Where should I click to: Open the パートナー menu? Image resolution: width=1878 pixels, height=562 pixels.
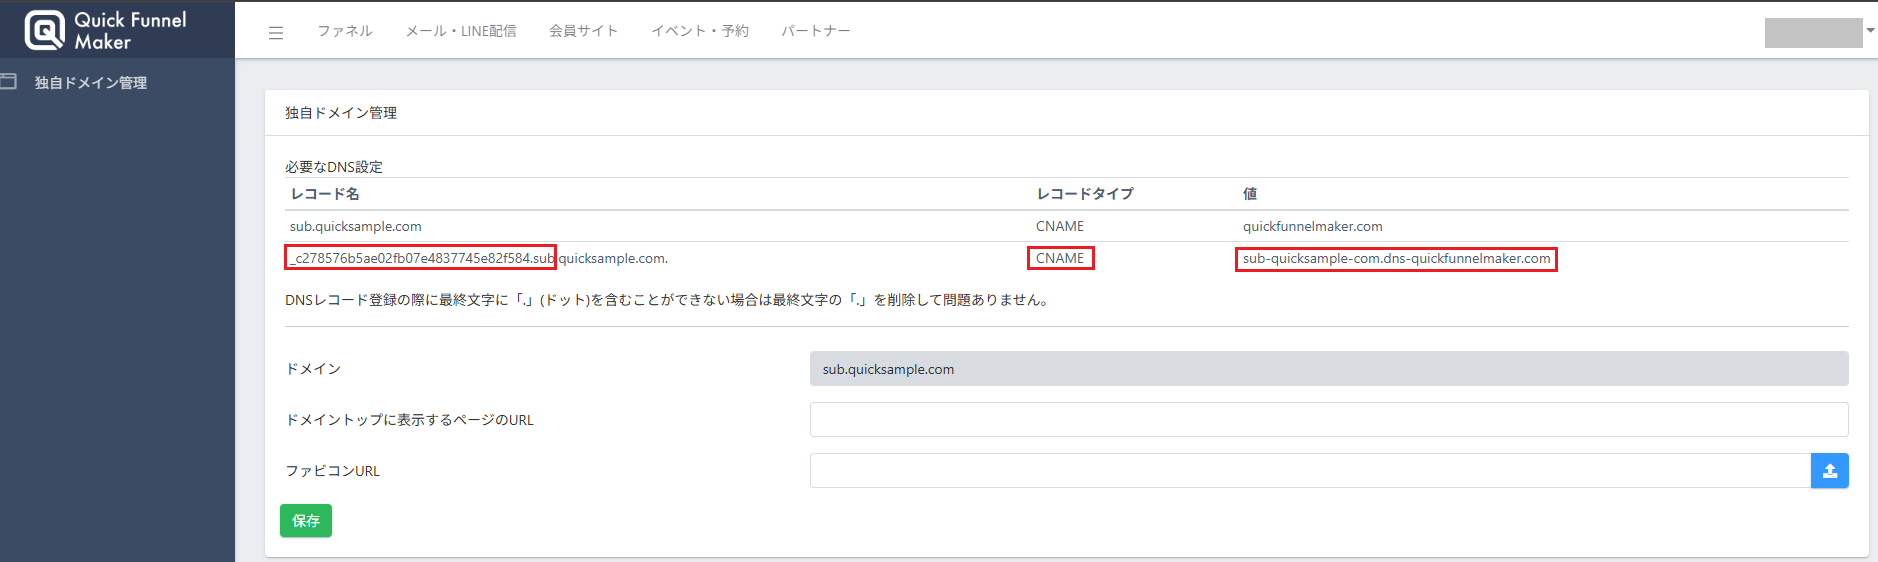click(x=816, y=31)
